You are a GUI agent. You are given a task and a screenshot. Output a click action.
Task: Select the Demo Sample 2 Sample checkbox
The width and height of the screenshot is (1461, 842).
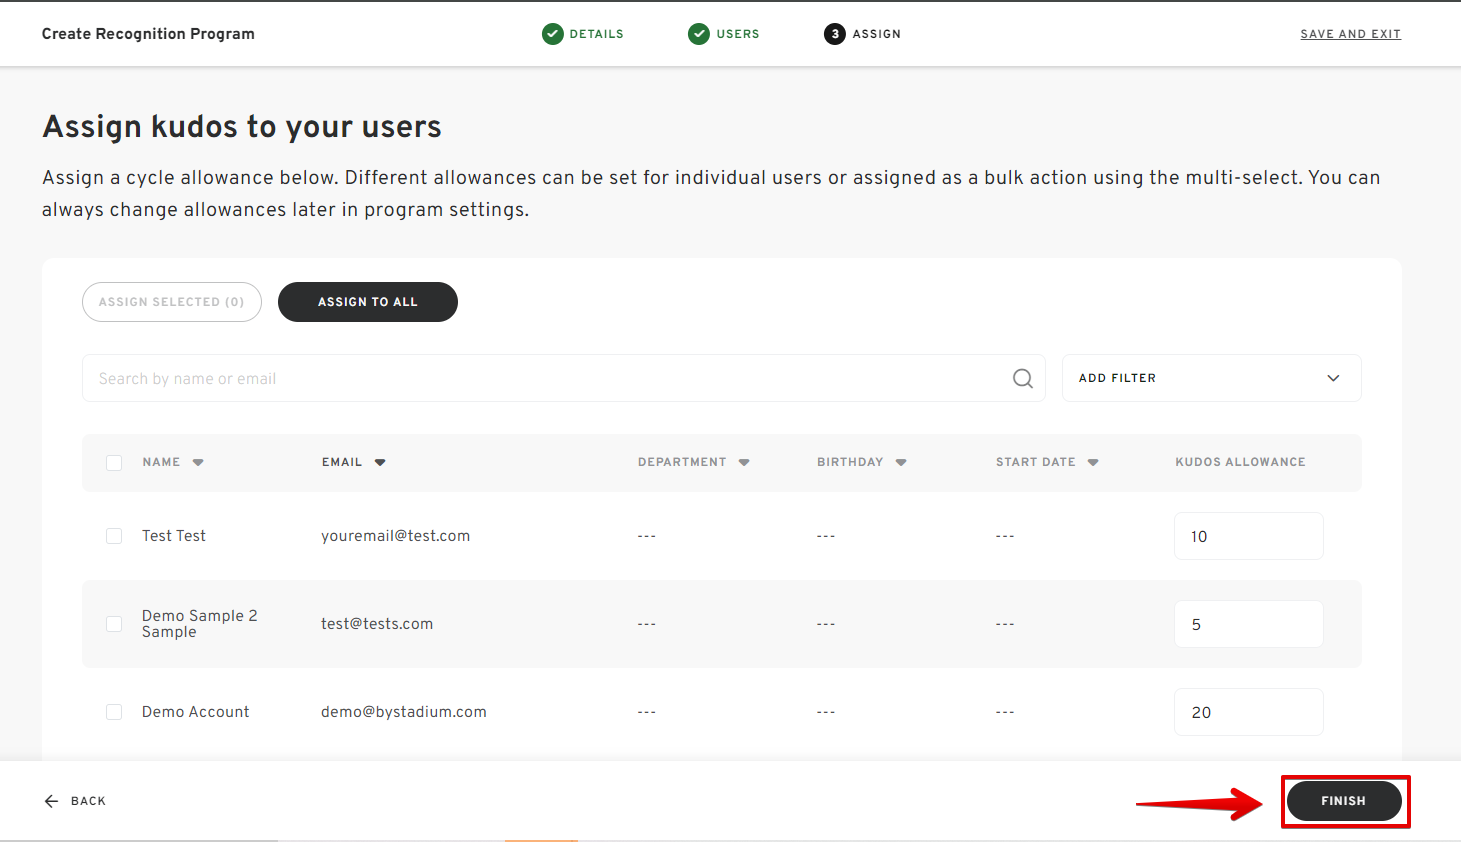[114, 624]
